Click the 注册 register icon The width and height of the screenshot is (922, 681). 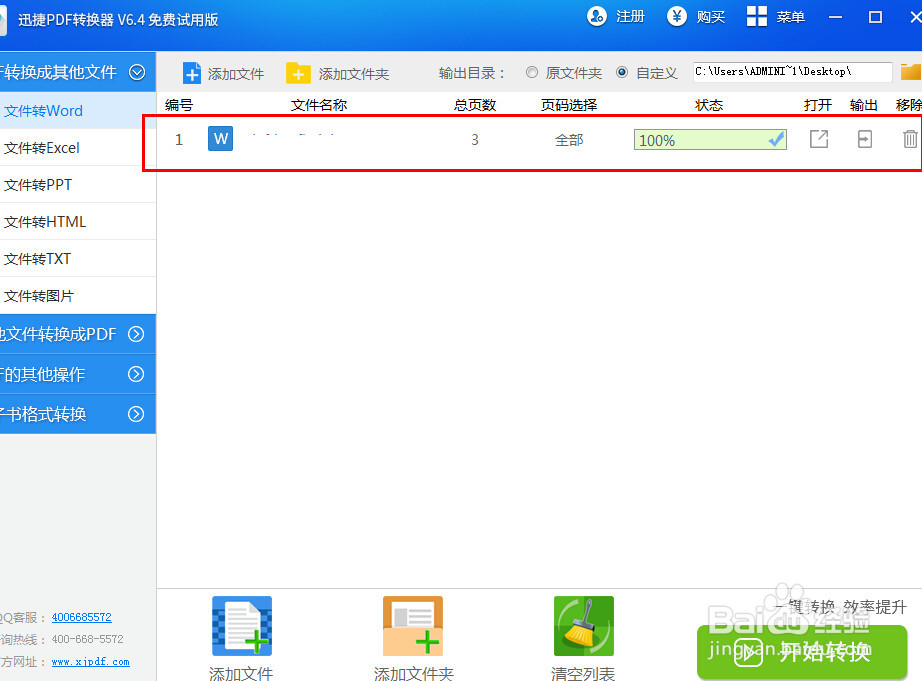[x=596, y=16]
